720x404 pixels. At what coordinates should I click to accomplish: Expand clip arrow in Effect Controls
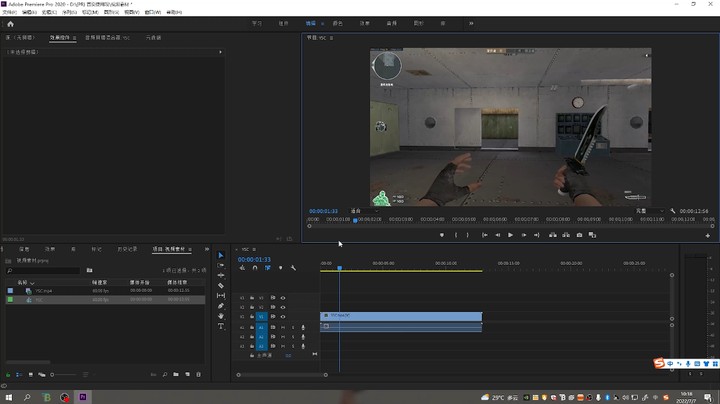(220, 52)
